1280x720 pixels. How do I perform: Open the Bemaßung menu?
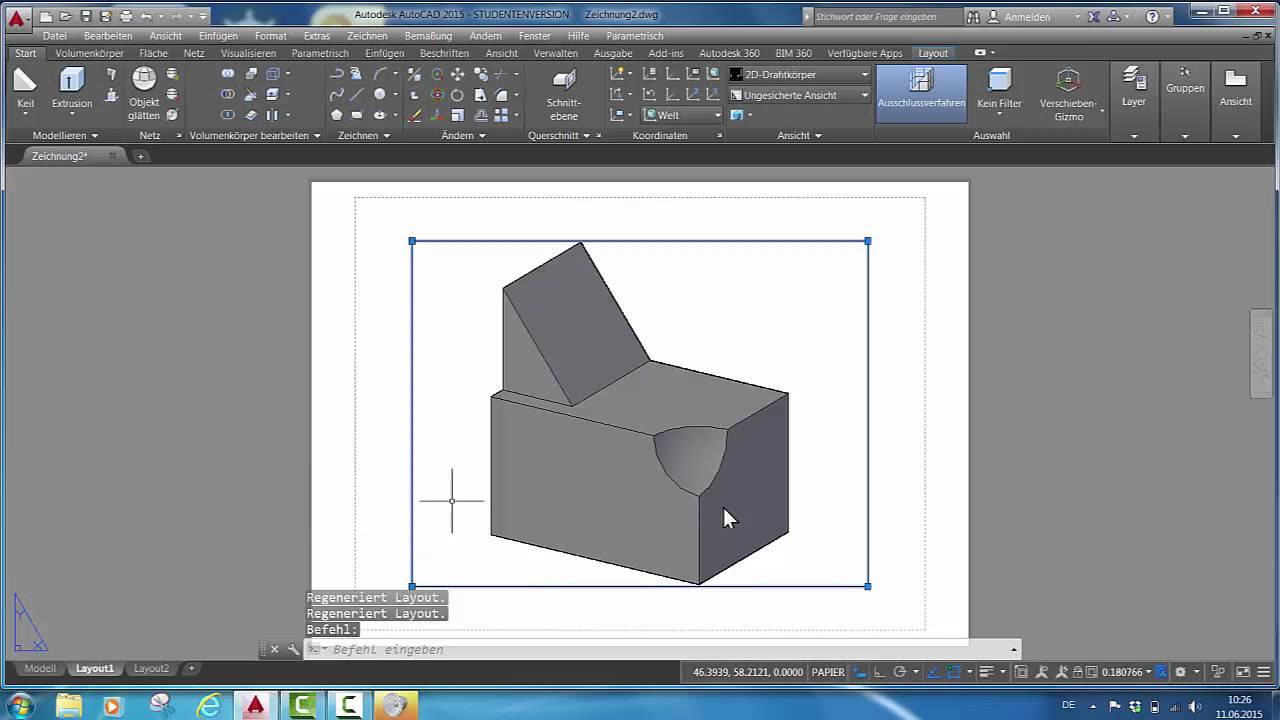click(x=428, y=36)
